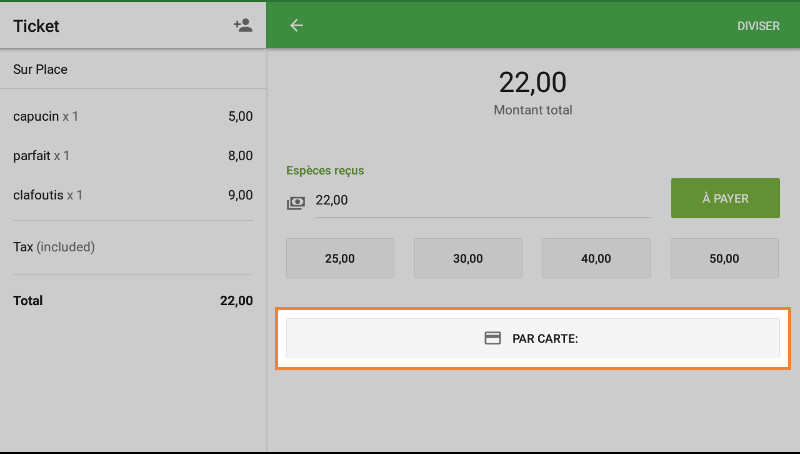Select the clafoutis ticket line

[x=132, y=195]
